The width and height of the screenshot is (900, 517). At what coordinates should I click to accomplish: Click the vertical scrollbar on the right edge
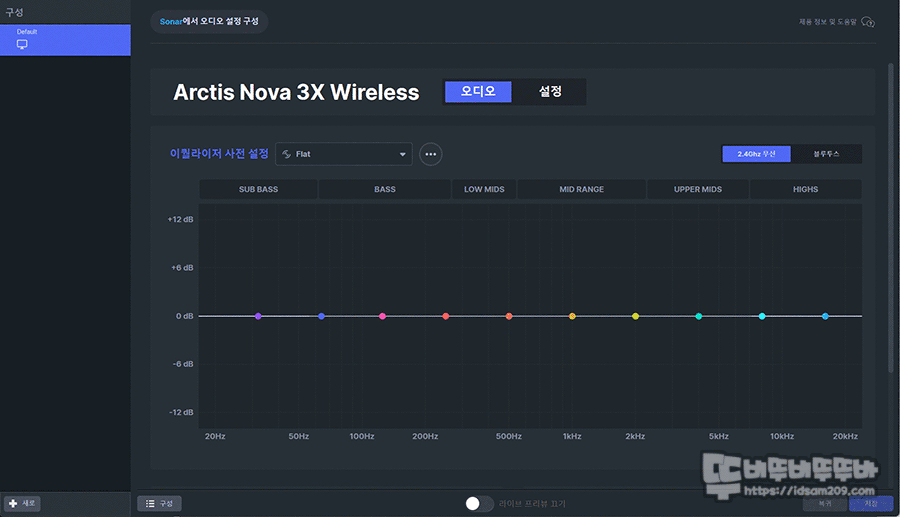coord(891,218)
